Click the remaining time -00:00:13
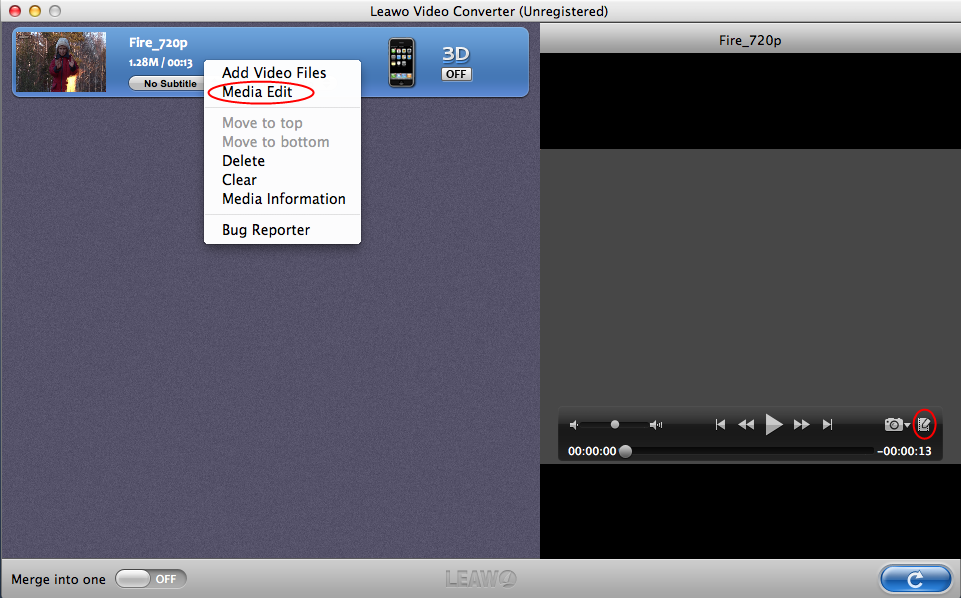Screen dimensions: 961x598 [x=904, y=451]
